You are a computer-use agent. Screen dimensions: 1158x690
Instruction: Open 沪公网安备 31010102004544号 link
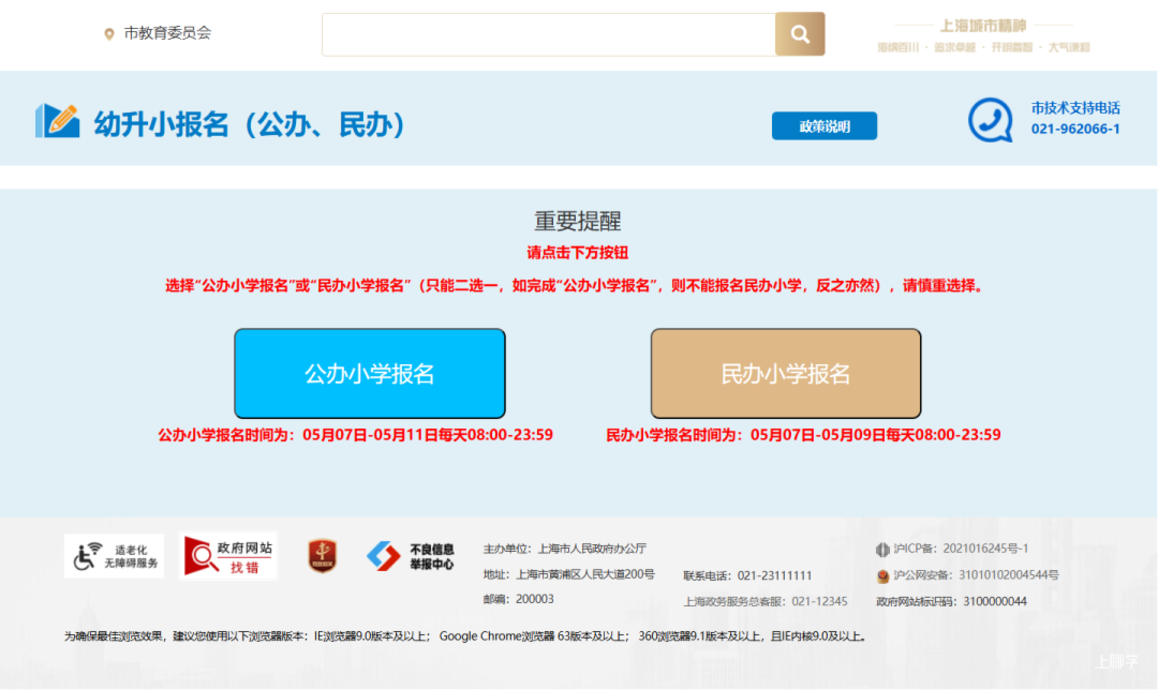(x=976, y=575)
